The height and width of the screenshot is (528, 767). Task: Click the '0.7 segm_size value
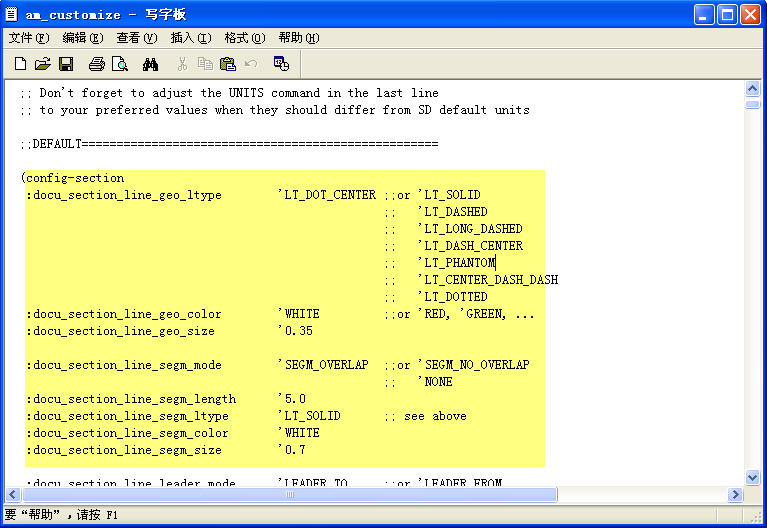coord(292,450)
